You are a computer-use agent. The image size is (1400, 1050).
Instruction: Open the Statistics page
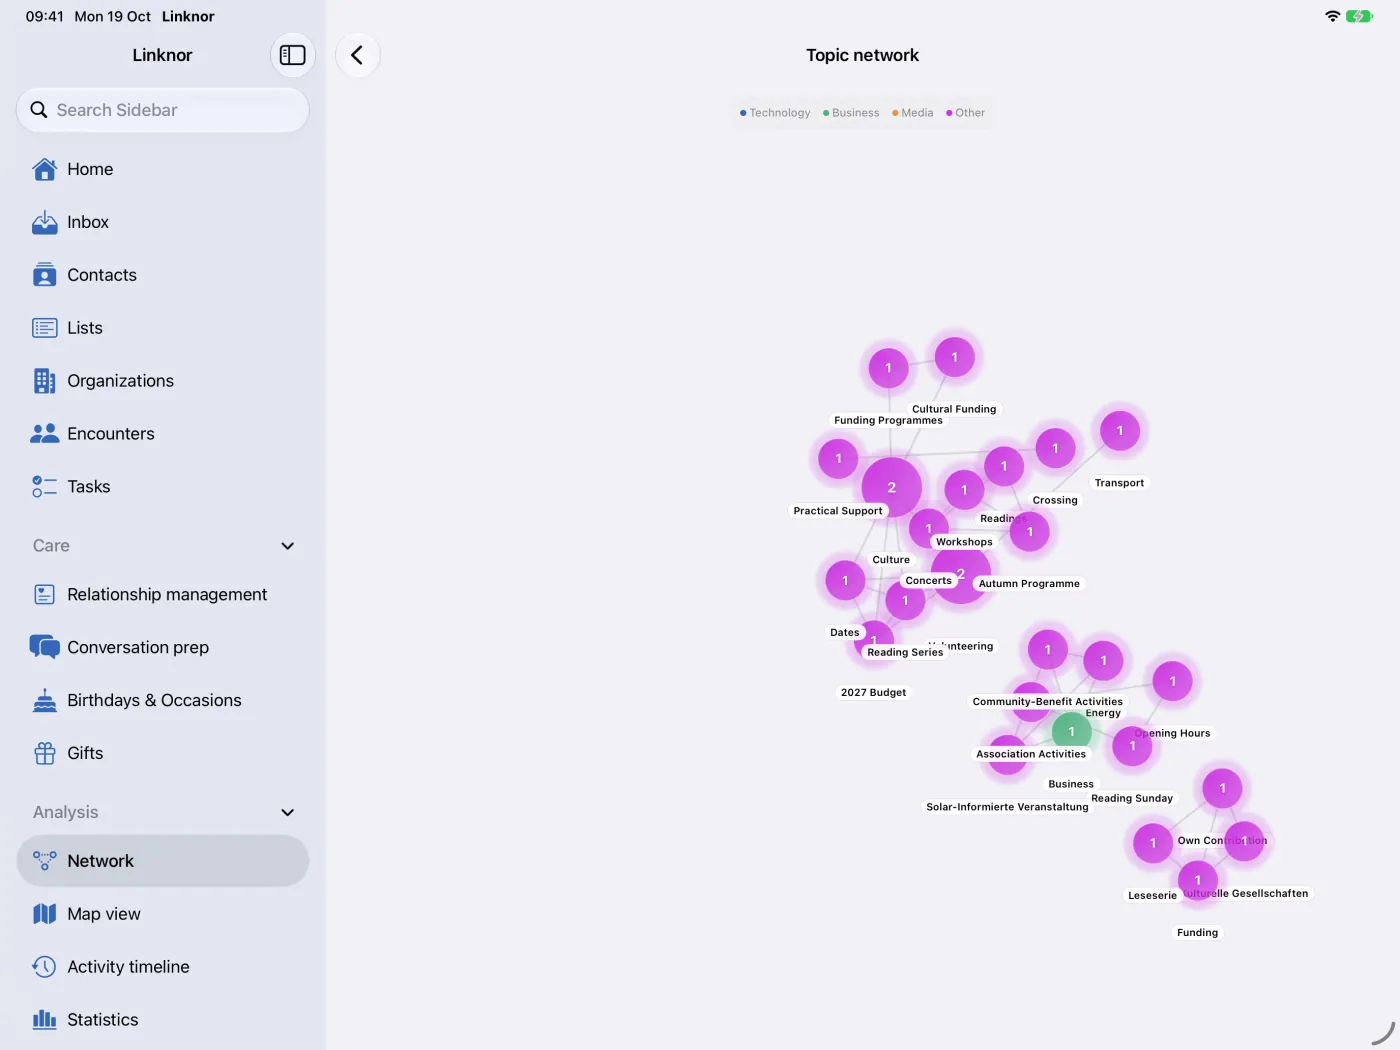tap(163, 1020)
